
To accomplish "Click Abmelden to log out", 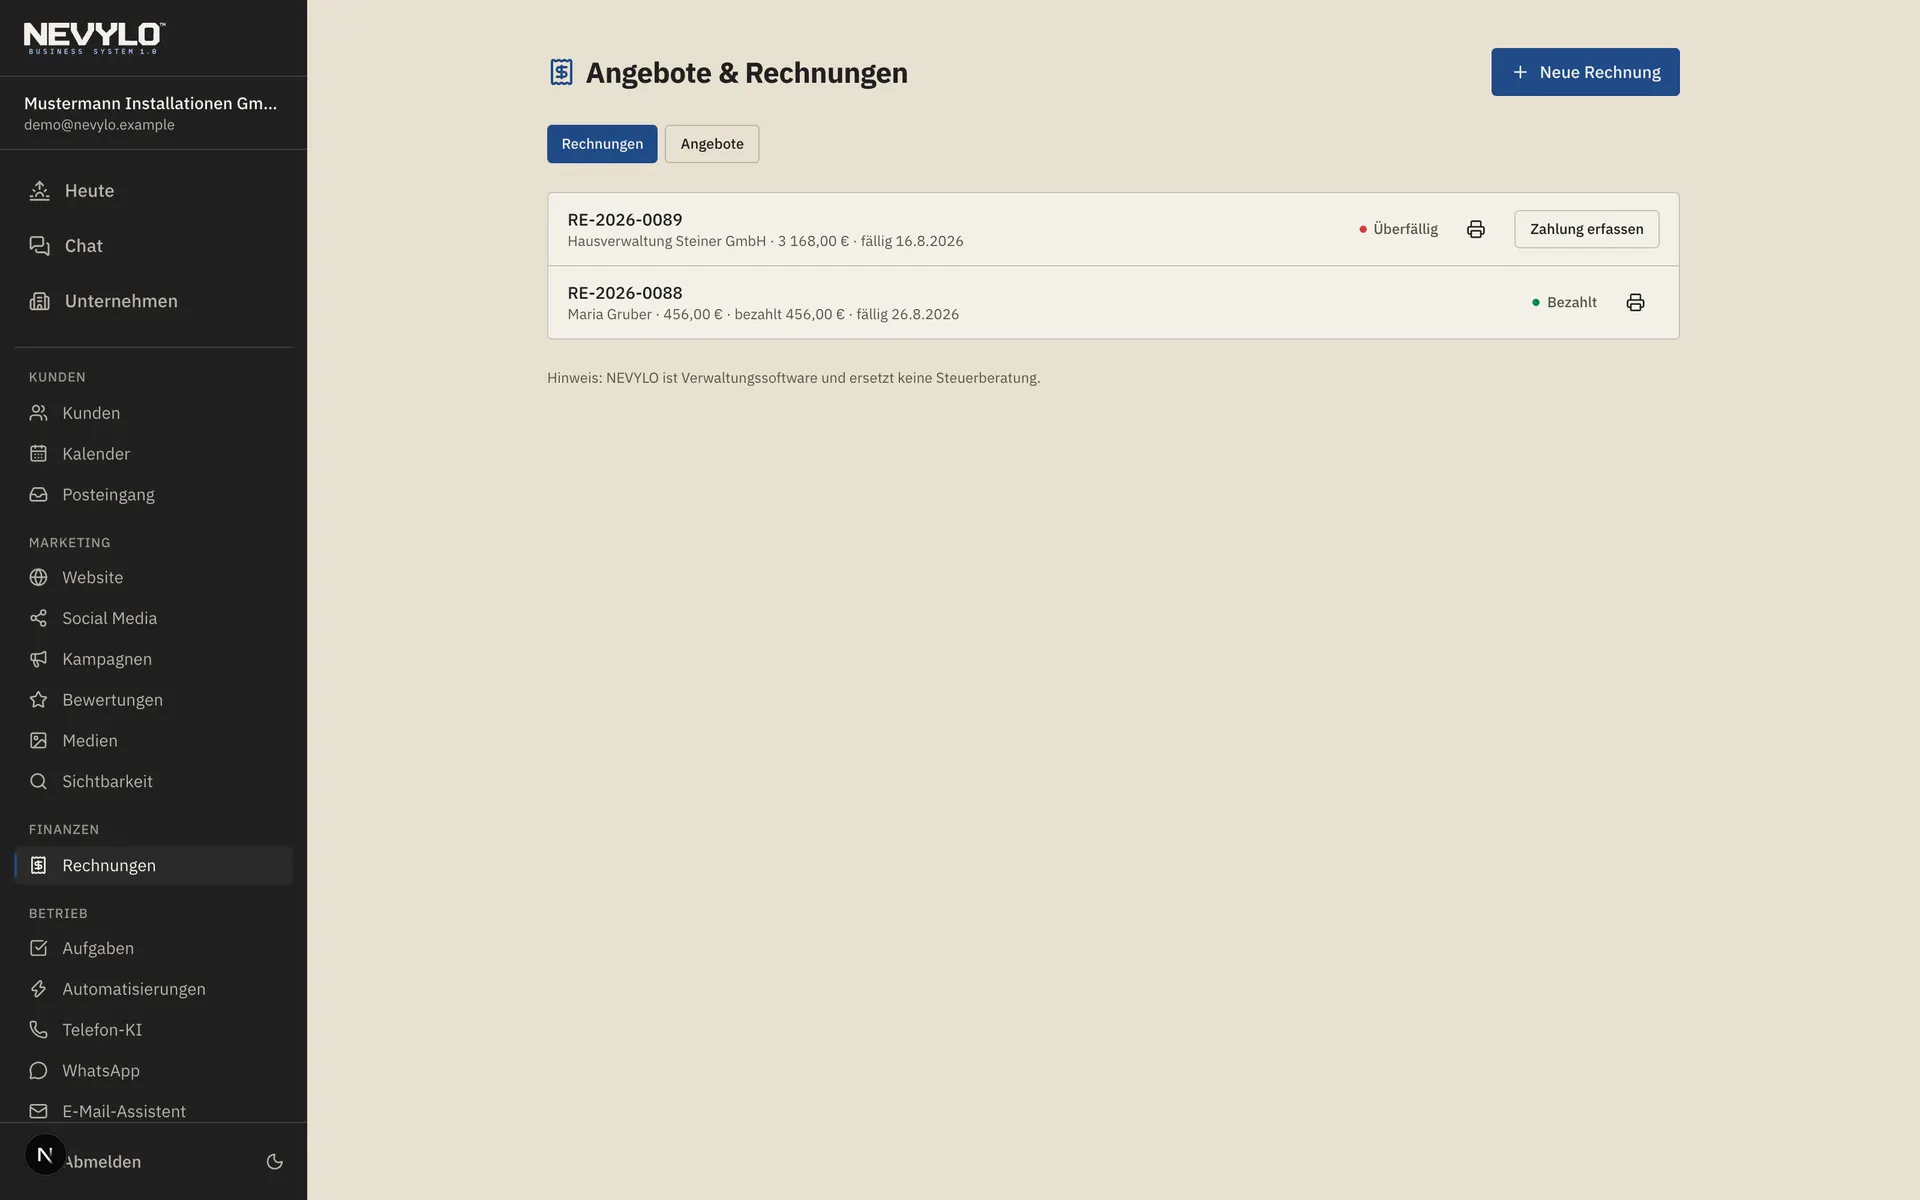I will tap(104, 1162).
